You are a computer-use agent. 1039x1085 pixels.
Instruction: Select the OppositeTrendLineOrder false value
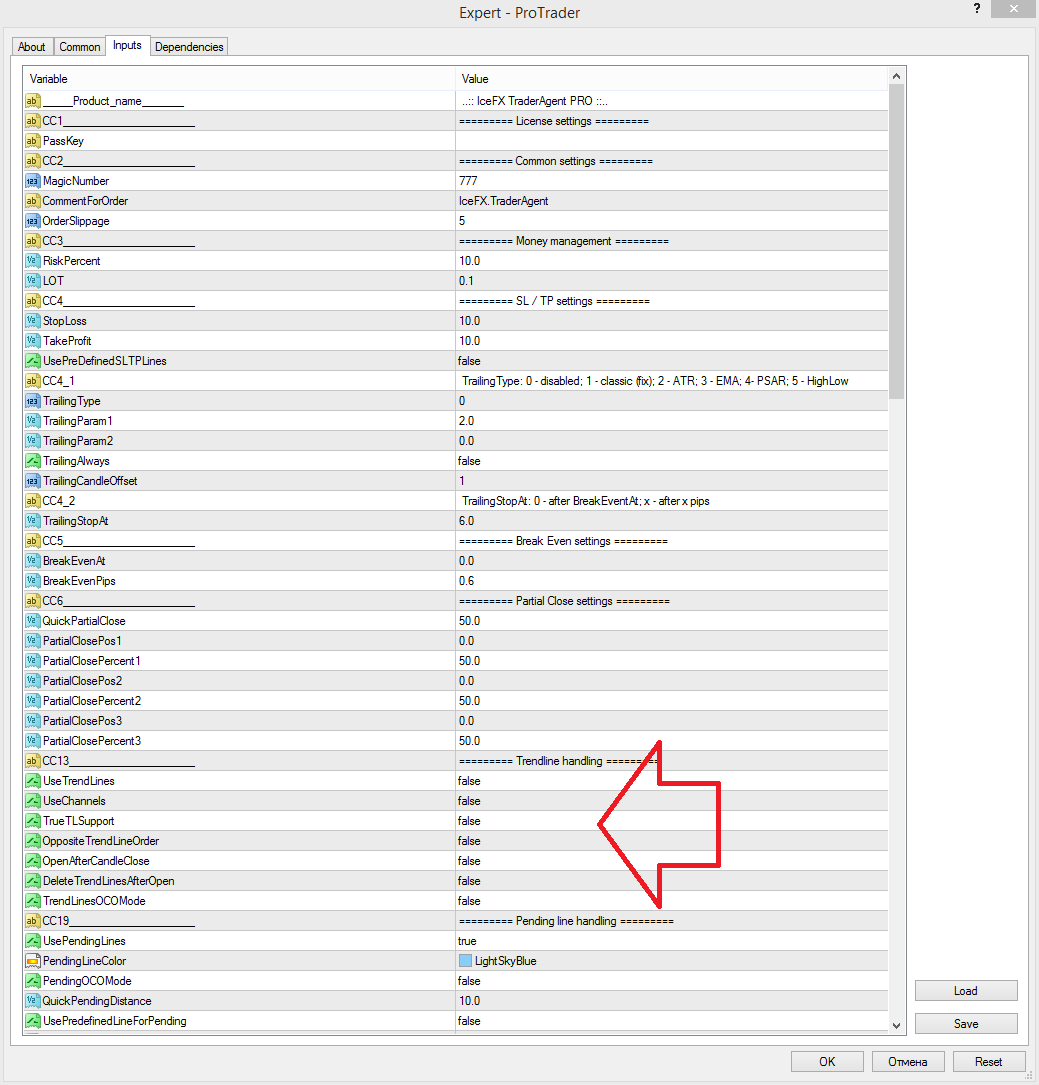(469, 841)
